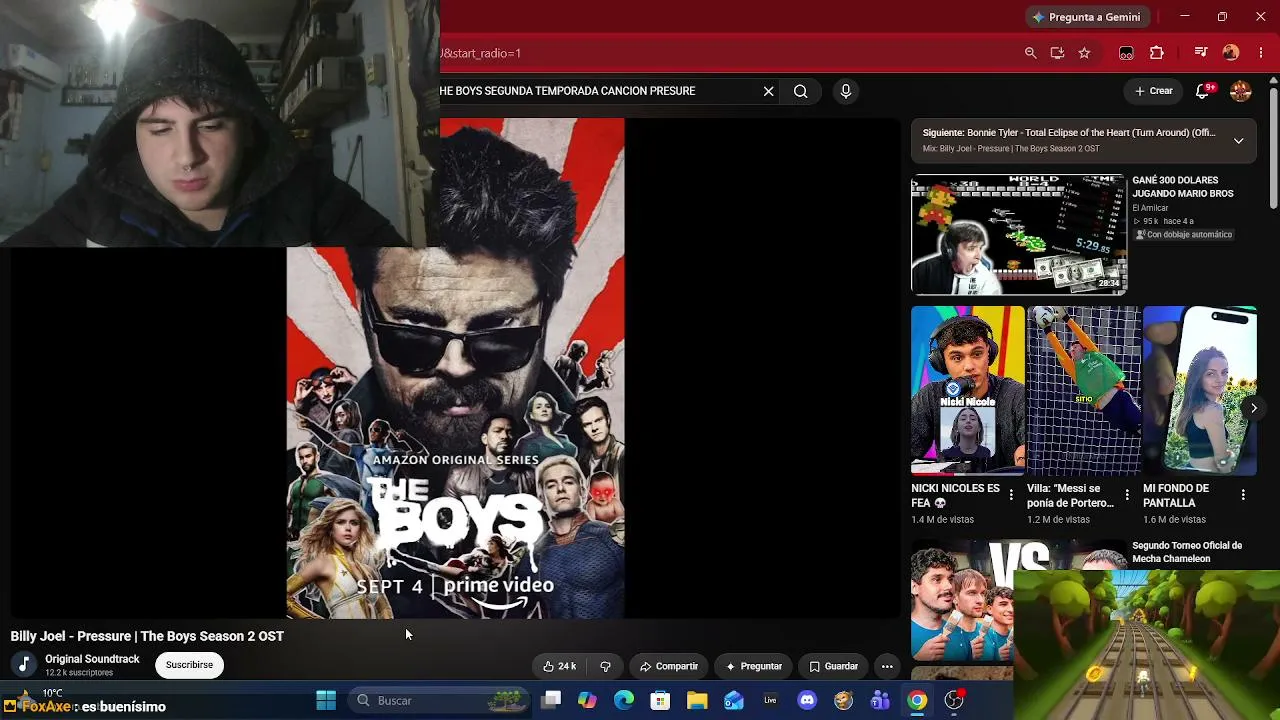
Task: Click the video player poster area
Action: click(456, 368)
